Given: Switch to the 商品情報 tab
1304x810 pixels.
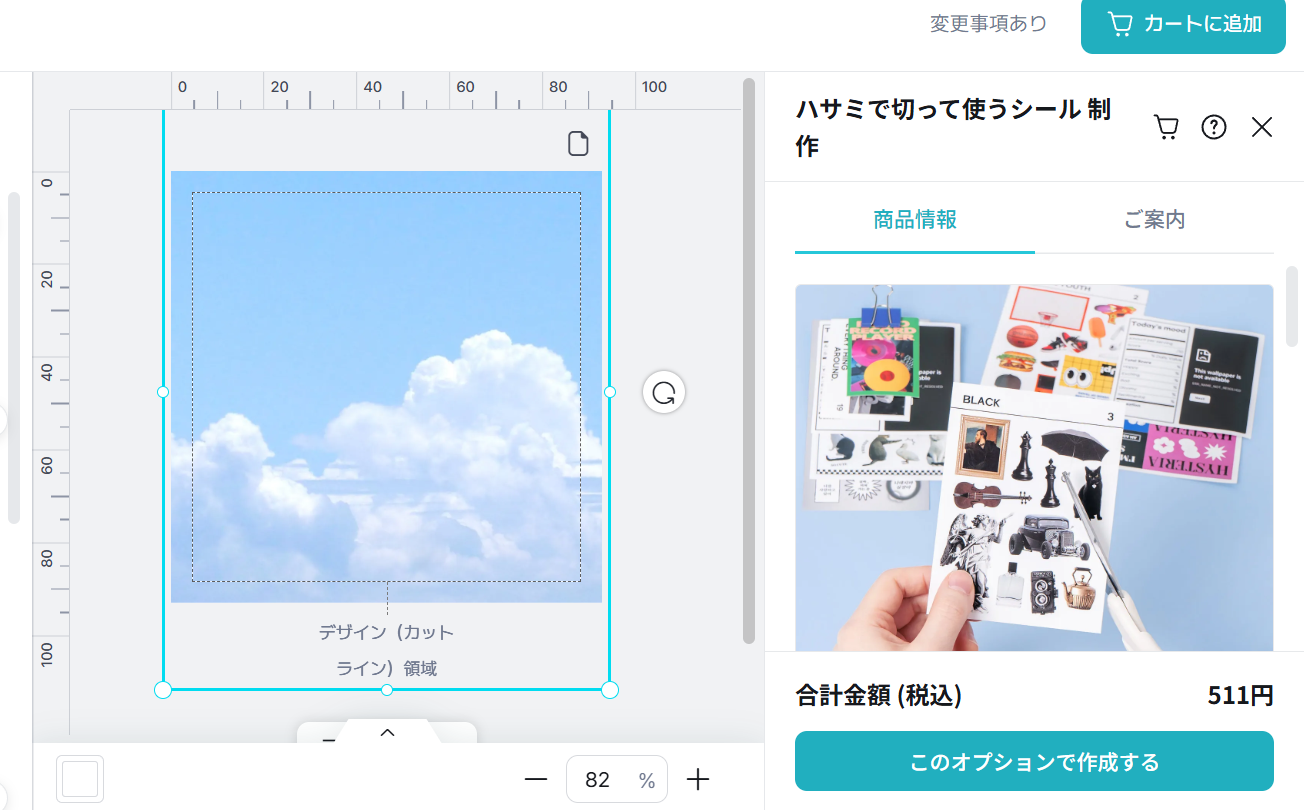Looking at the screenshot, I should [x=914, y=220].
